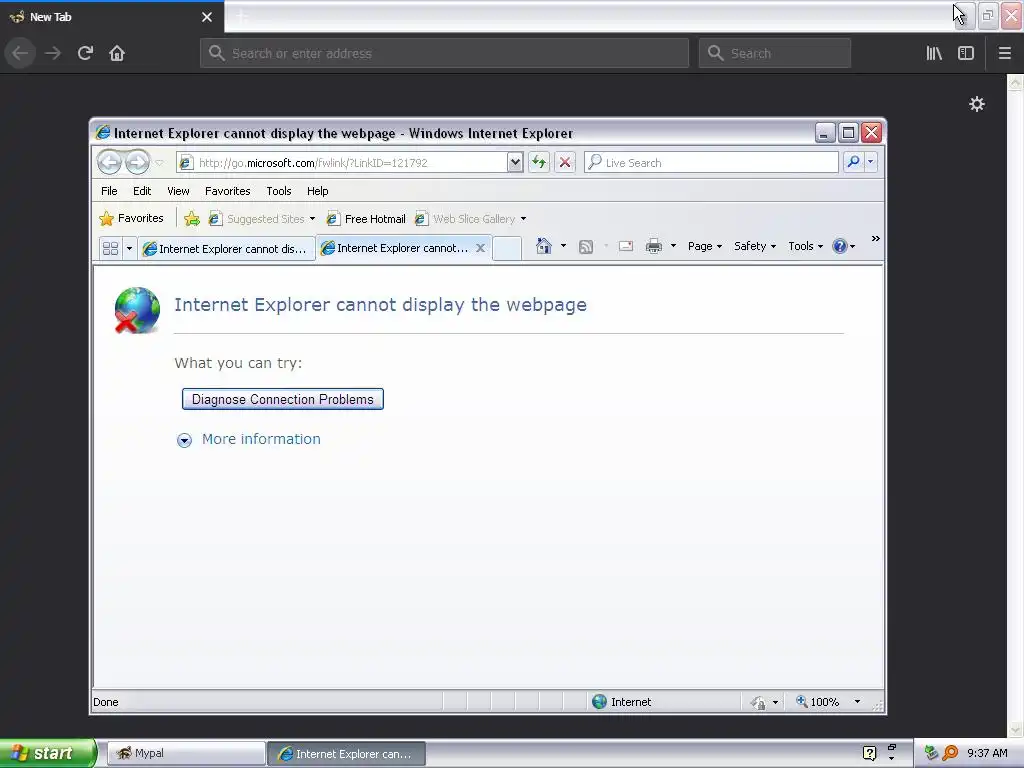Image resolution: width=1024 pixels, height=768 pixels.
Task: Click protected mode icon in status bar
Action: 758,703
